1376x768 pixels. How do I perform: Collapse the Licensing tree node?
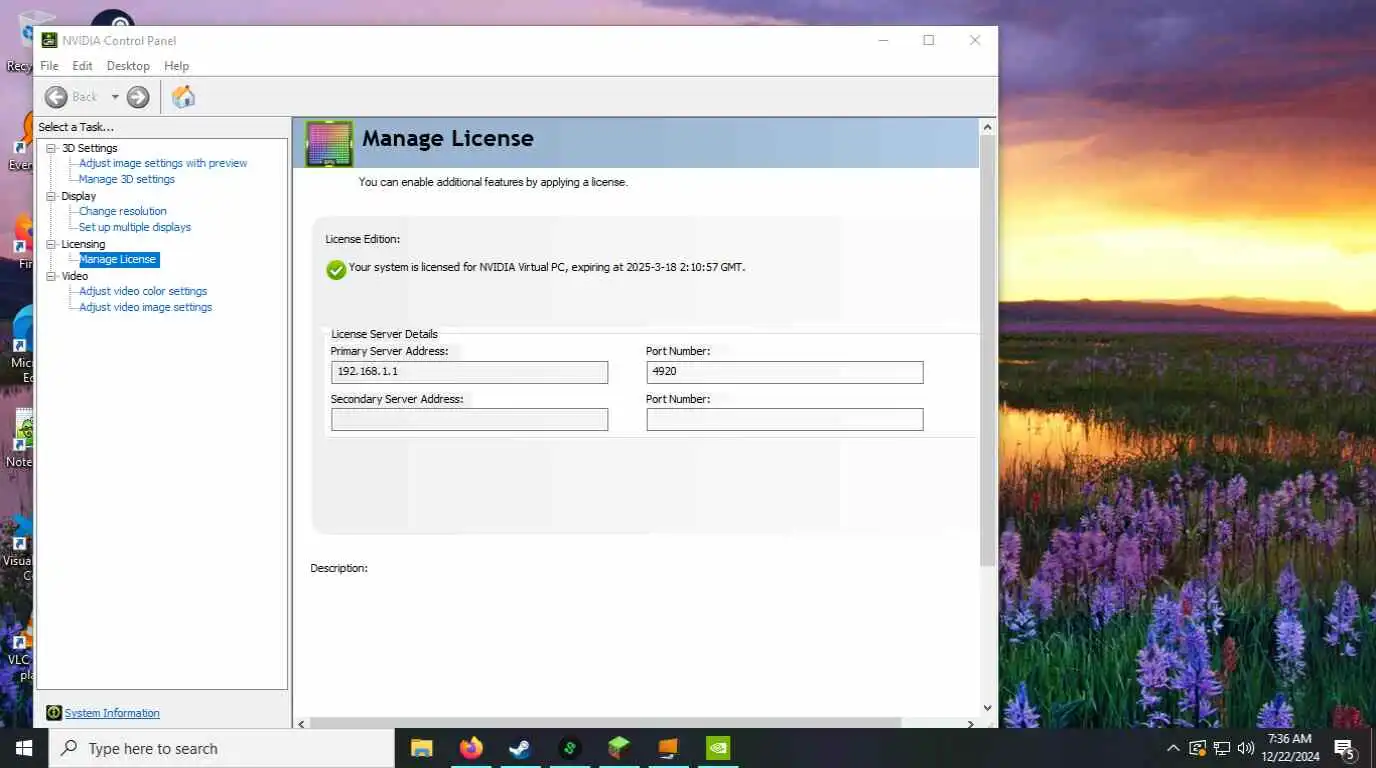pyautogui.click(x=52, y=244)
